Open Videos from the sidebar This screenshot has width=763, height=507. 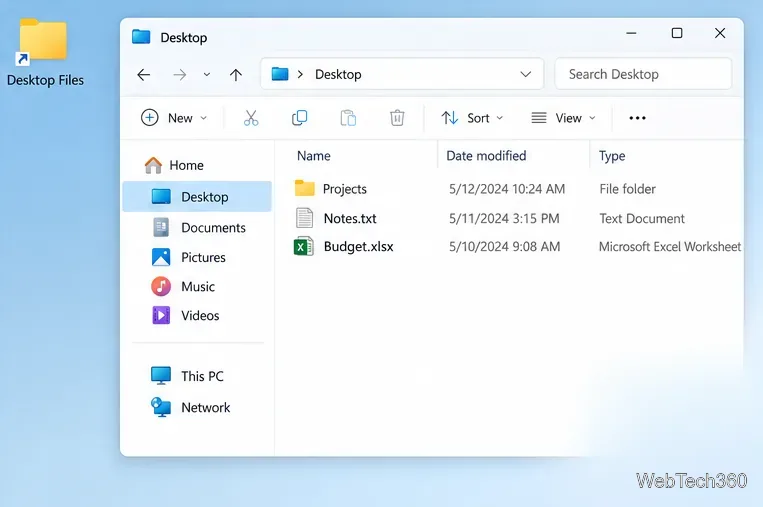(x=185, y=315)
